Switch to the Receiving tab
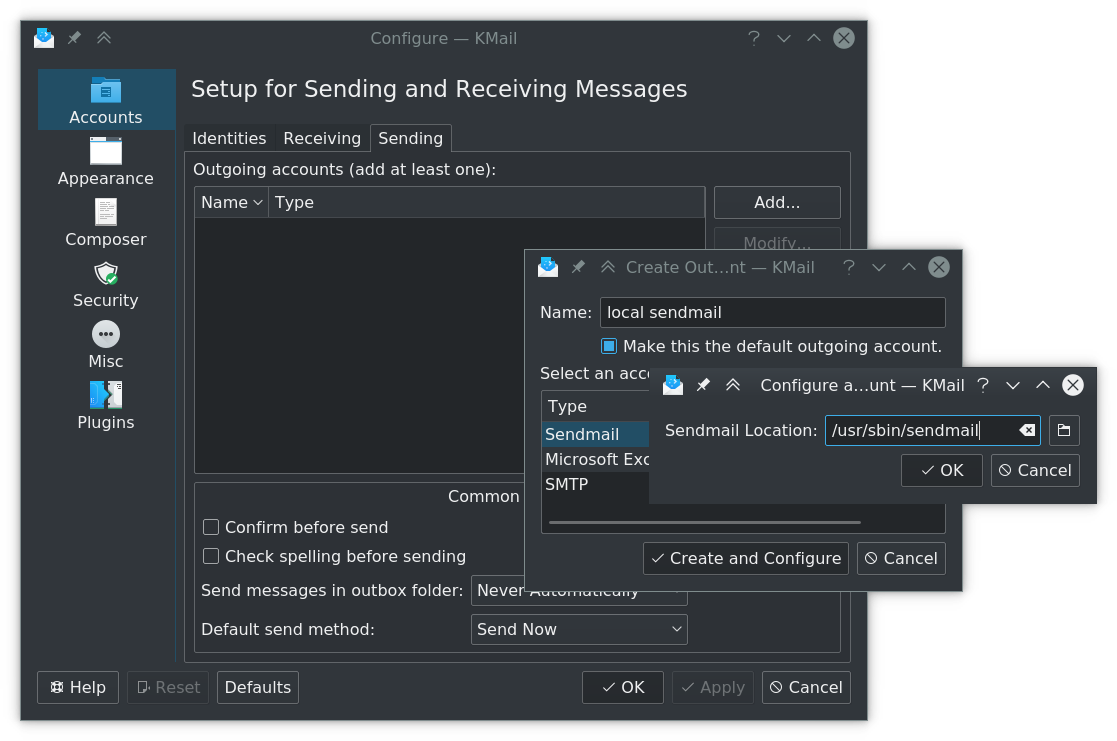Viewport: 1117px width, 741px height. coord(322,138)
